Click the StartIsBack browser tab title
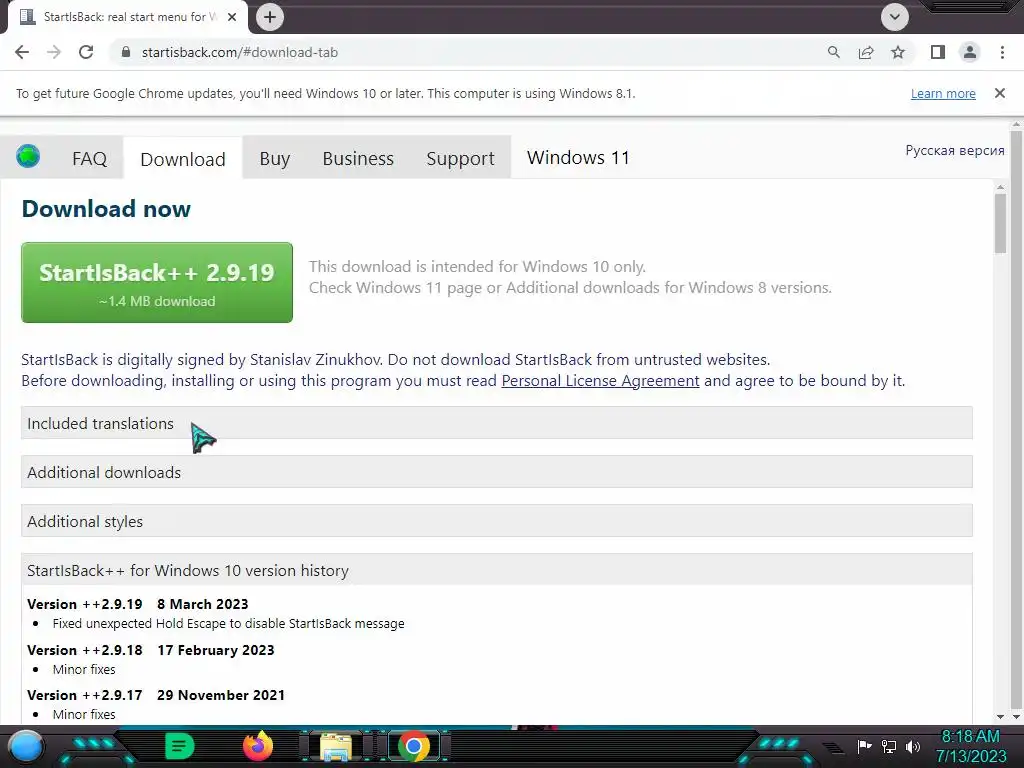Screen dimensions: 1024x768 [x=130, y=17]
